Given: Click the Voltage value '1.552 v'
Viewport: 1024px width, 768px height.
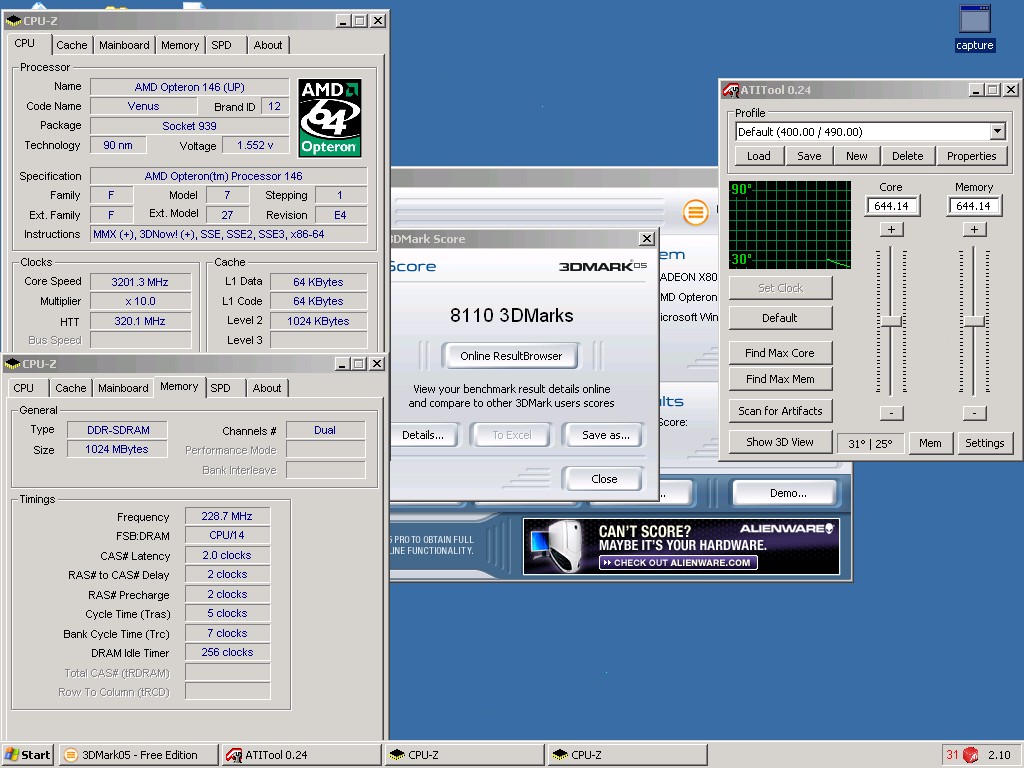Looking at the screenshot, I should tap(255, 145).
